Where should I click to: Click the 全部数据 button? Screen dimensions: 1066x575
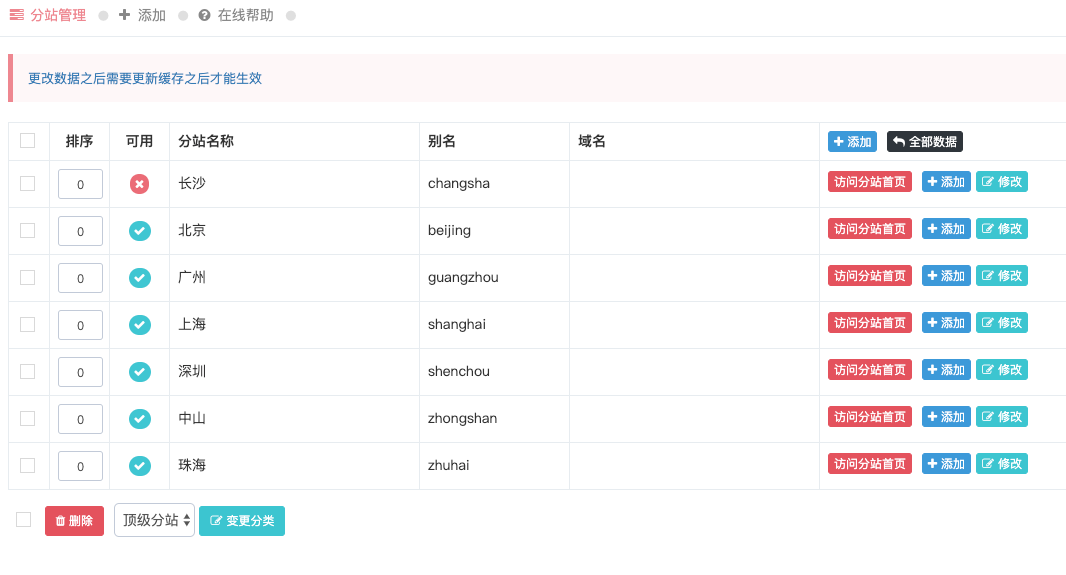(925, 141)
